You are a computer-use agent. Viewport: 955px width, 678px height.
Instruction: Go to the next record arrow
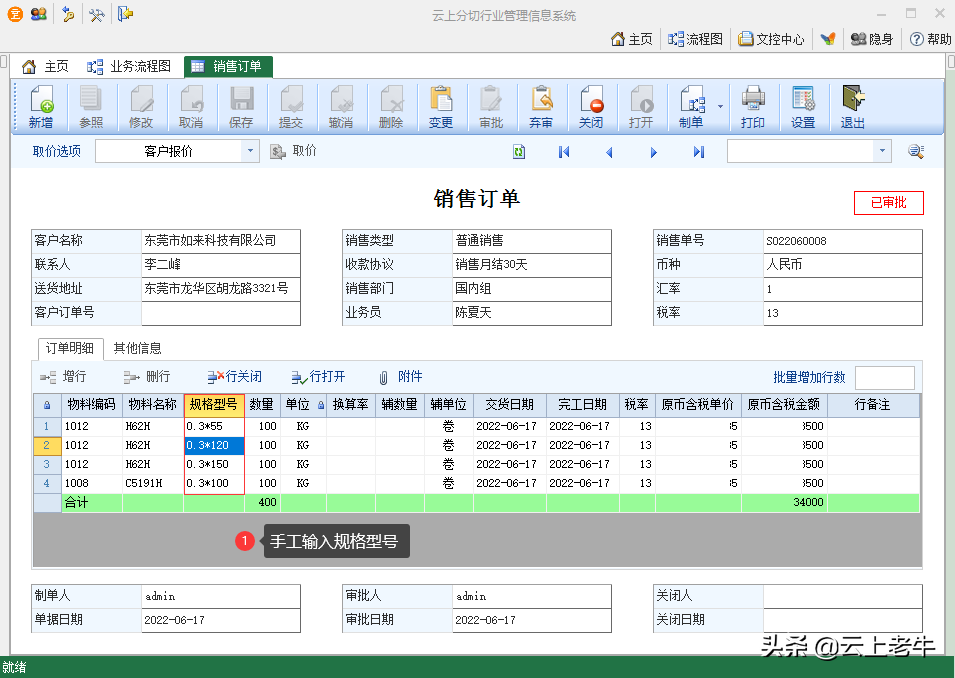[653, 152]
